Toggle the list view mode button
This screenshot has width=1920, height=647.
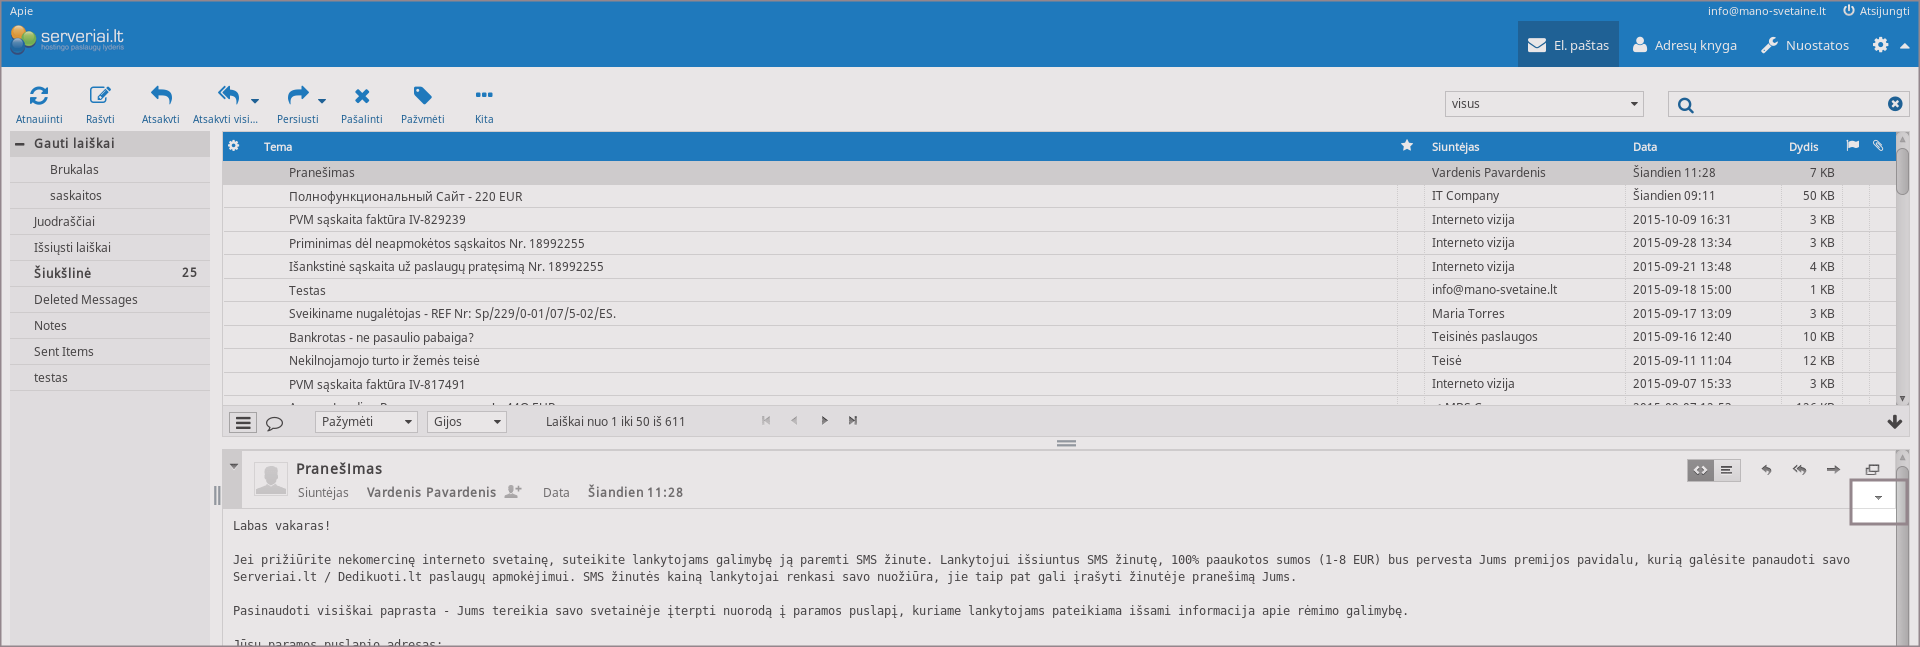[243, 423]
